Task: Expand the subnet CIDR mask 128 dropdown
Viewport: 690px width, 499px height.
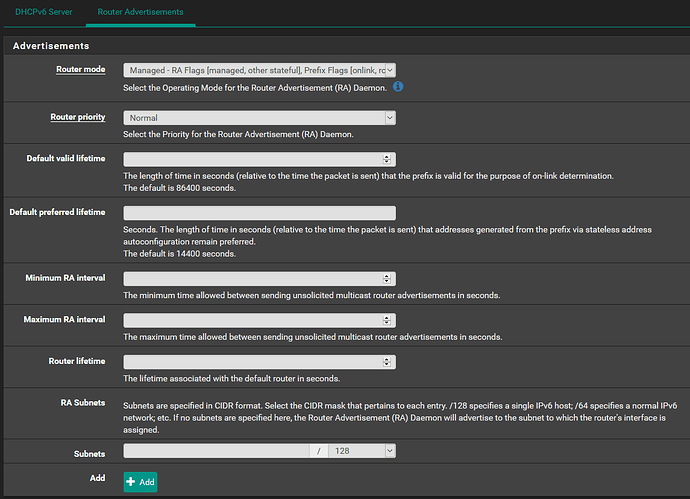Action: click(x=362, y=451)
